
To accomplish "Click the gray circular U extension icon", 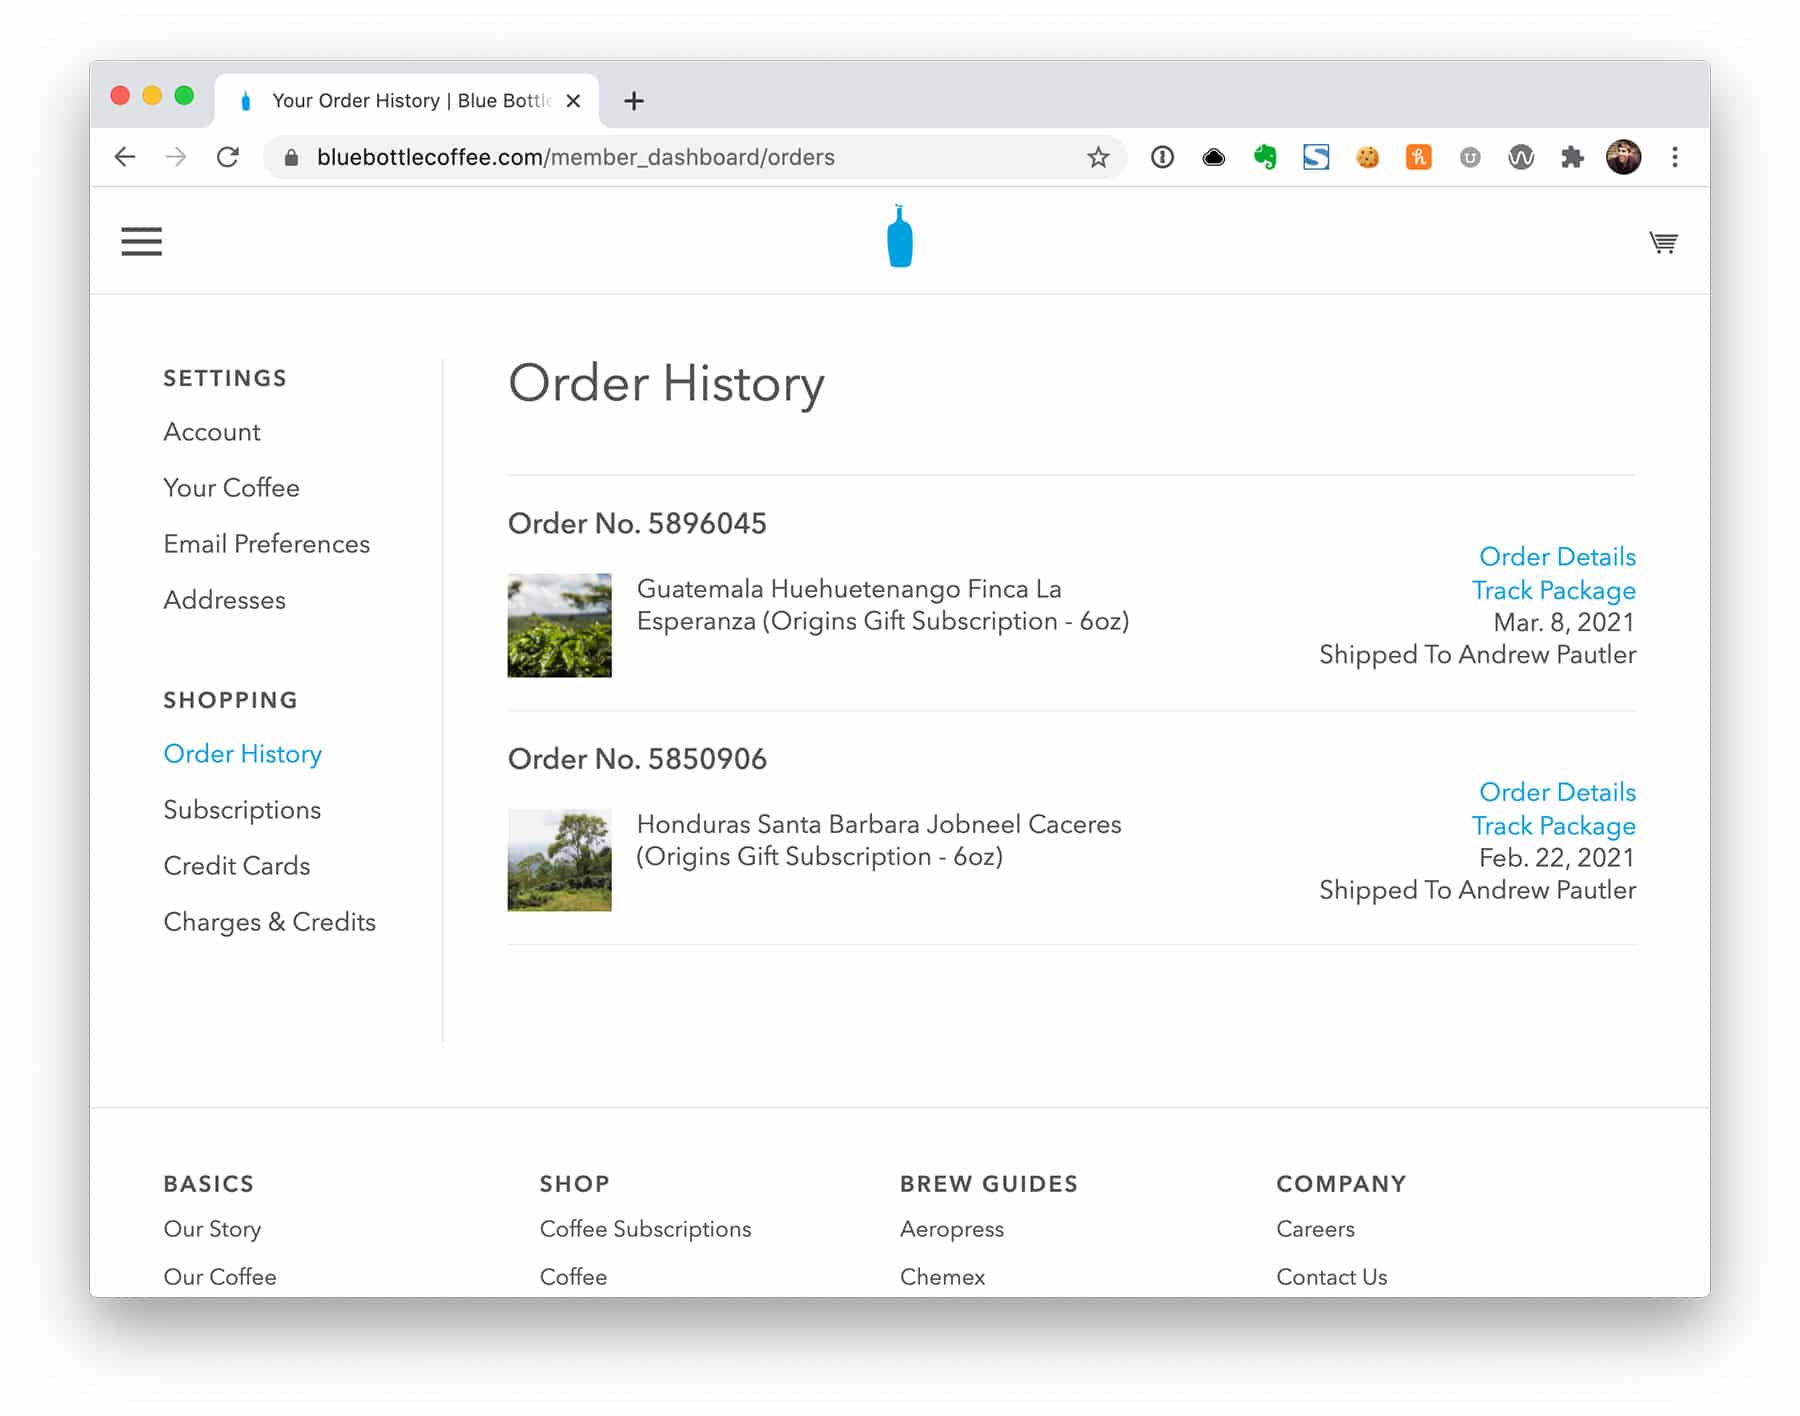I will tap(1469, 157).
